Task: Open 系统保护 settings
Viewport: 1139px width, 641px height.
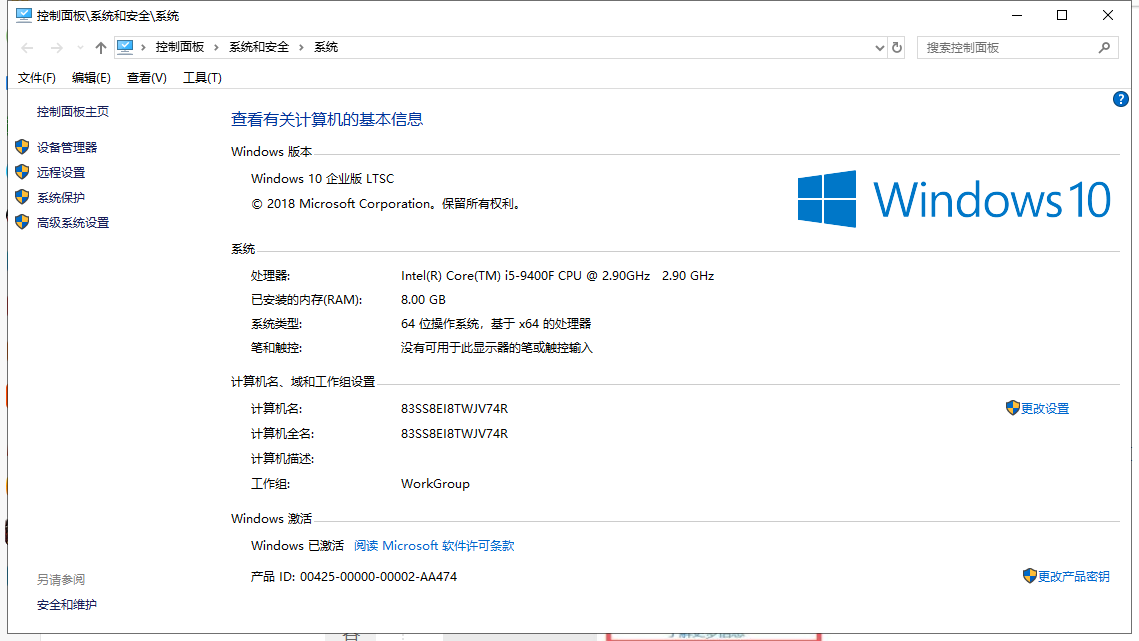Action: (62, 197)
